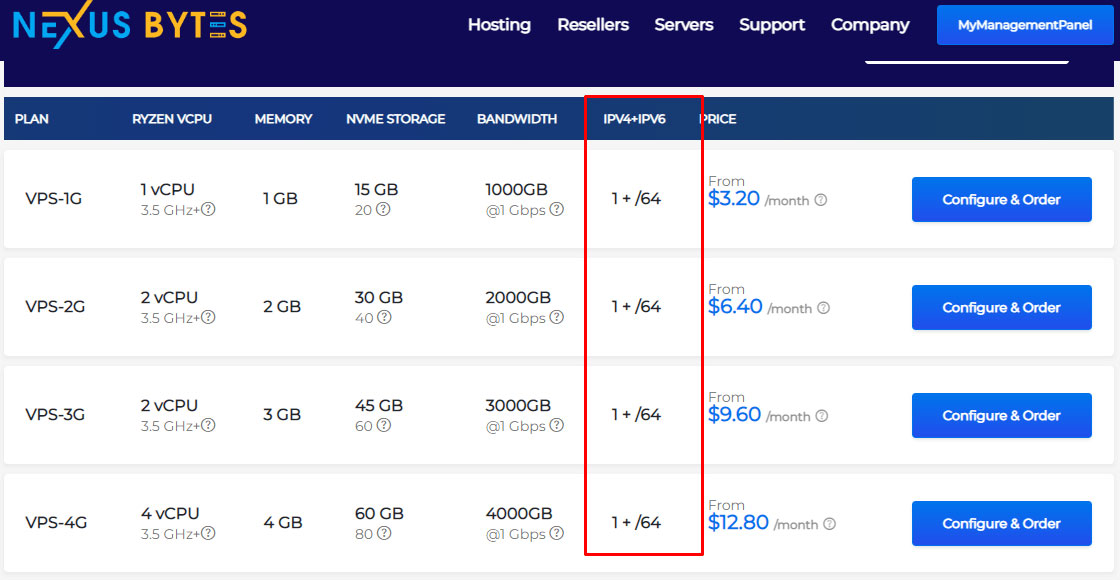This screenshot has height=580, width=1120.
Task: Click the RYZEN VCPU column header
Action: [x=172, y=119]
